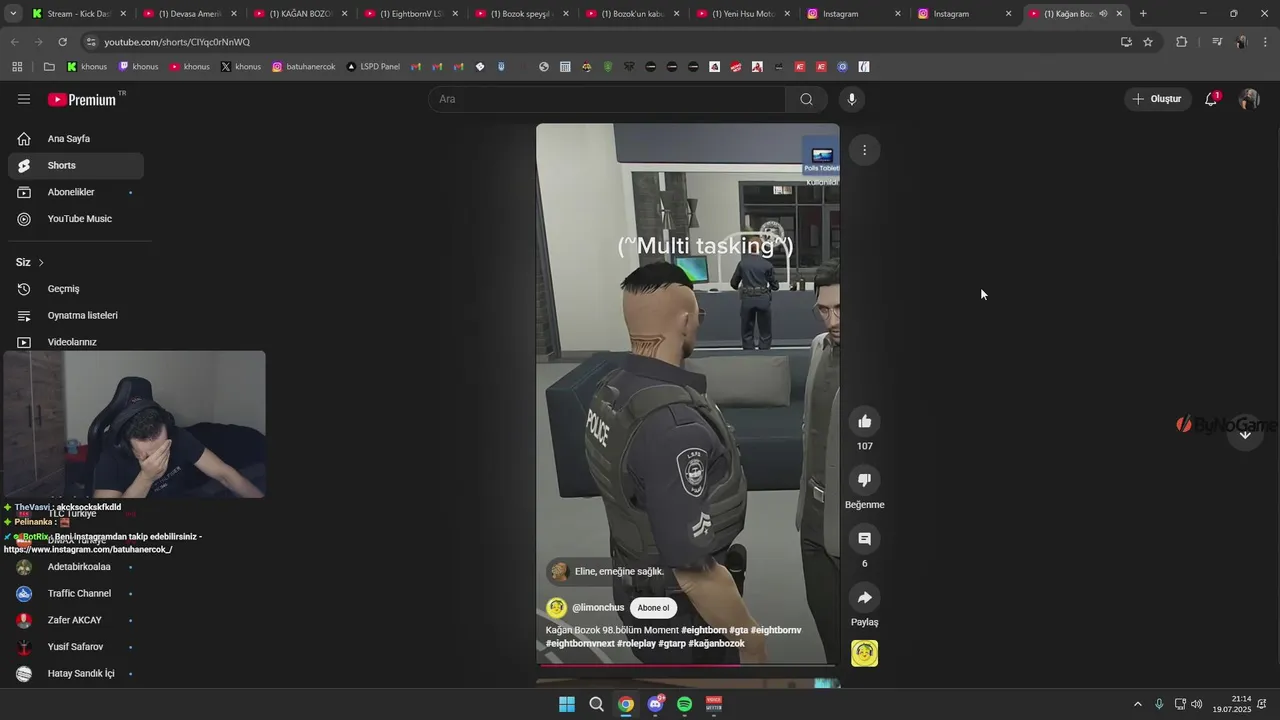
Task: Switch to the first Instagram tab
Action: click(x=853, y=14)
